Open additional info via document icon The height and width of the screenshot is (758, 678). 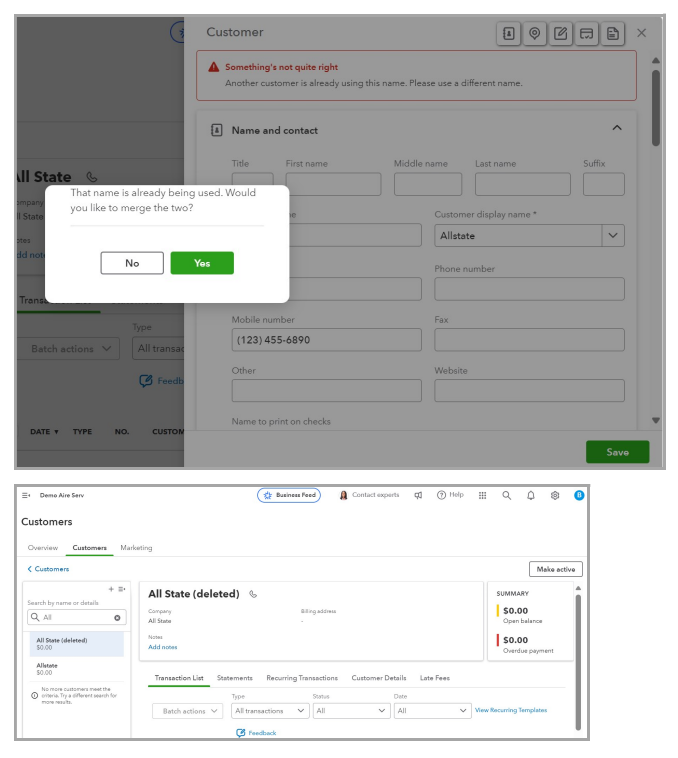(x=613, y=33)
